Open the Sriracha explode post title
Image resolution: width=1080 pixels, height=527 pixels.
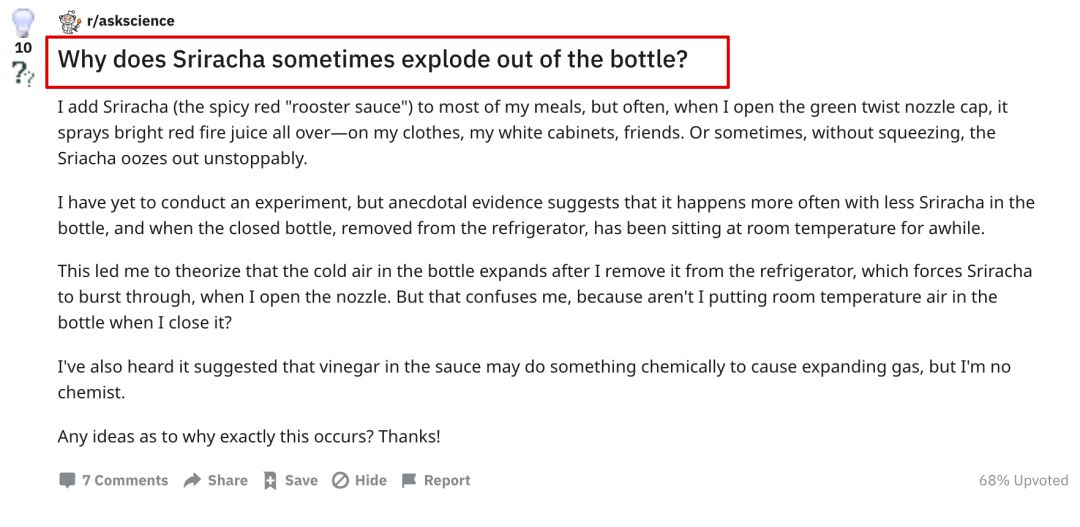(x=373, y=59)
